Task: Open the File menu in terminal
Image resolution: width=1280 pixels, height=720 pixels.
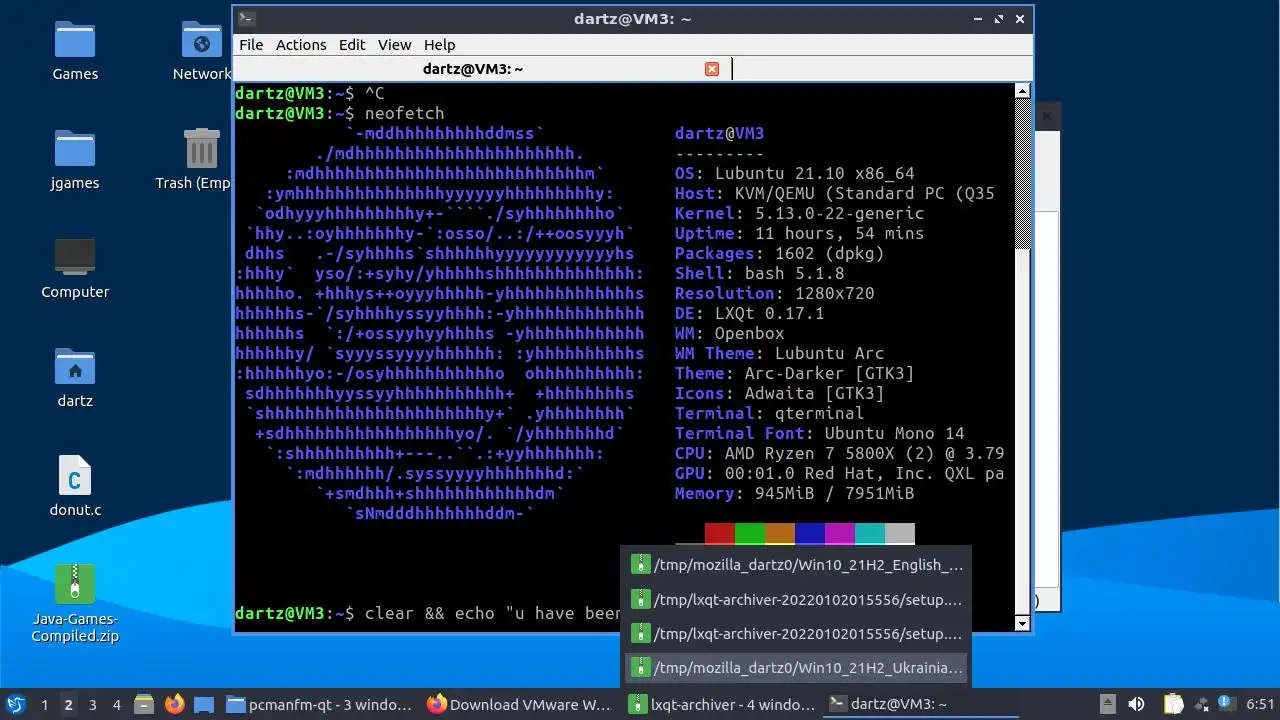Action: click(251, 45)
